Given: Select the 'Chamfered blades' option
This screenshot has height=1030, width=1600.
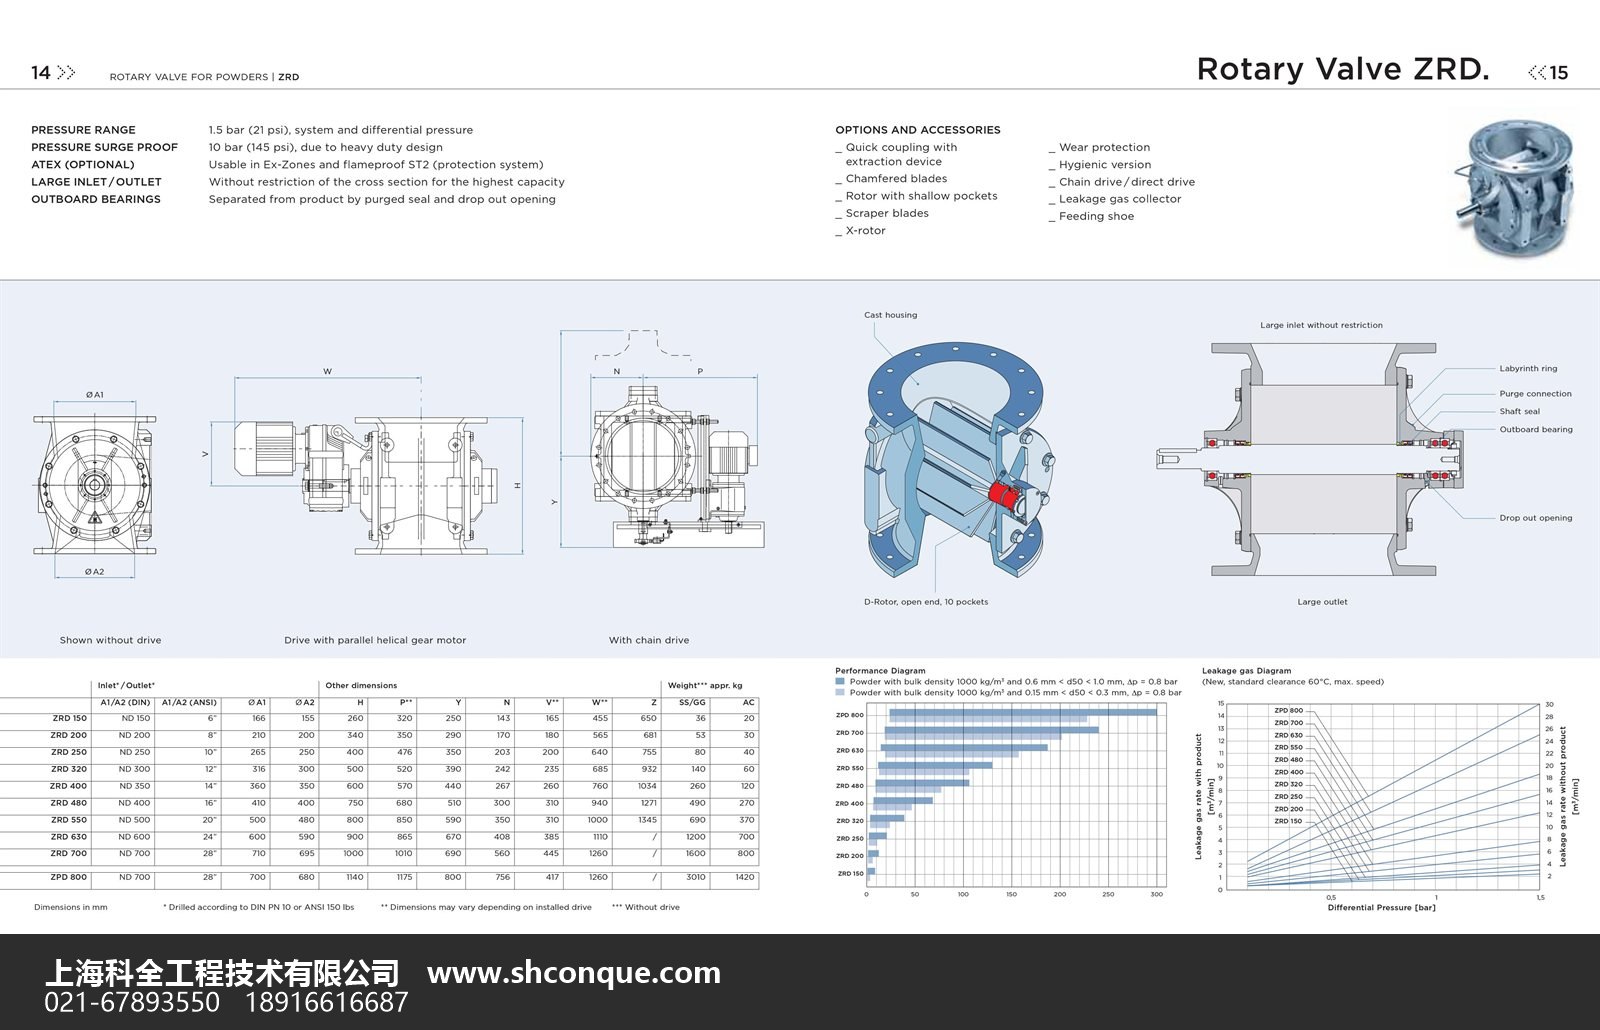Looking at the screenshot, I should point(896,179).
